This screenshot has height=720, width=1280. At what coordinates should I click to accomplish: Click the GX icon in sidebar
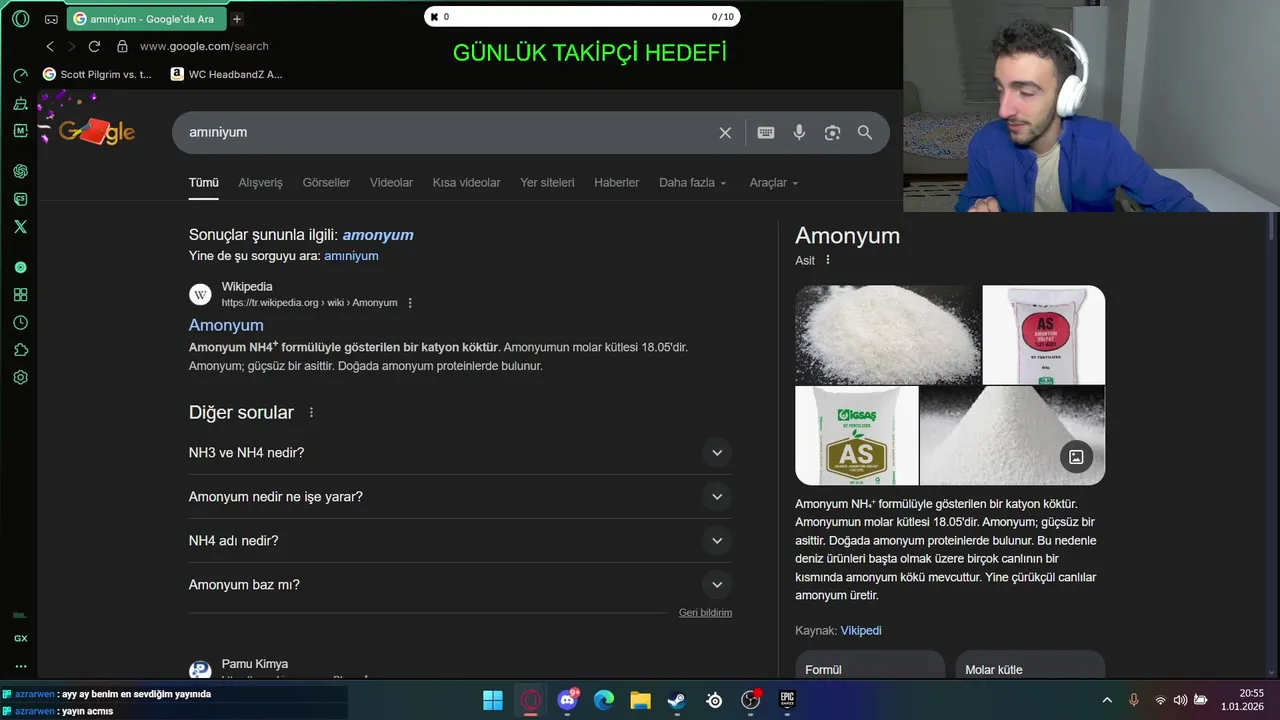20,638
